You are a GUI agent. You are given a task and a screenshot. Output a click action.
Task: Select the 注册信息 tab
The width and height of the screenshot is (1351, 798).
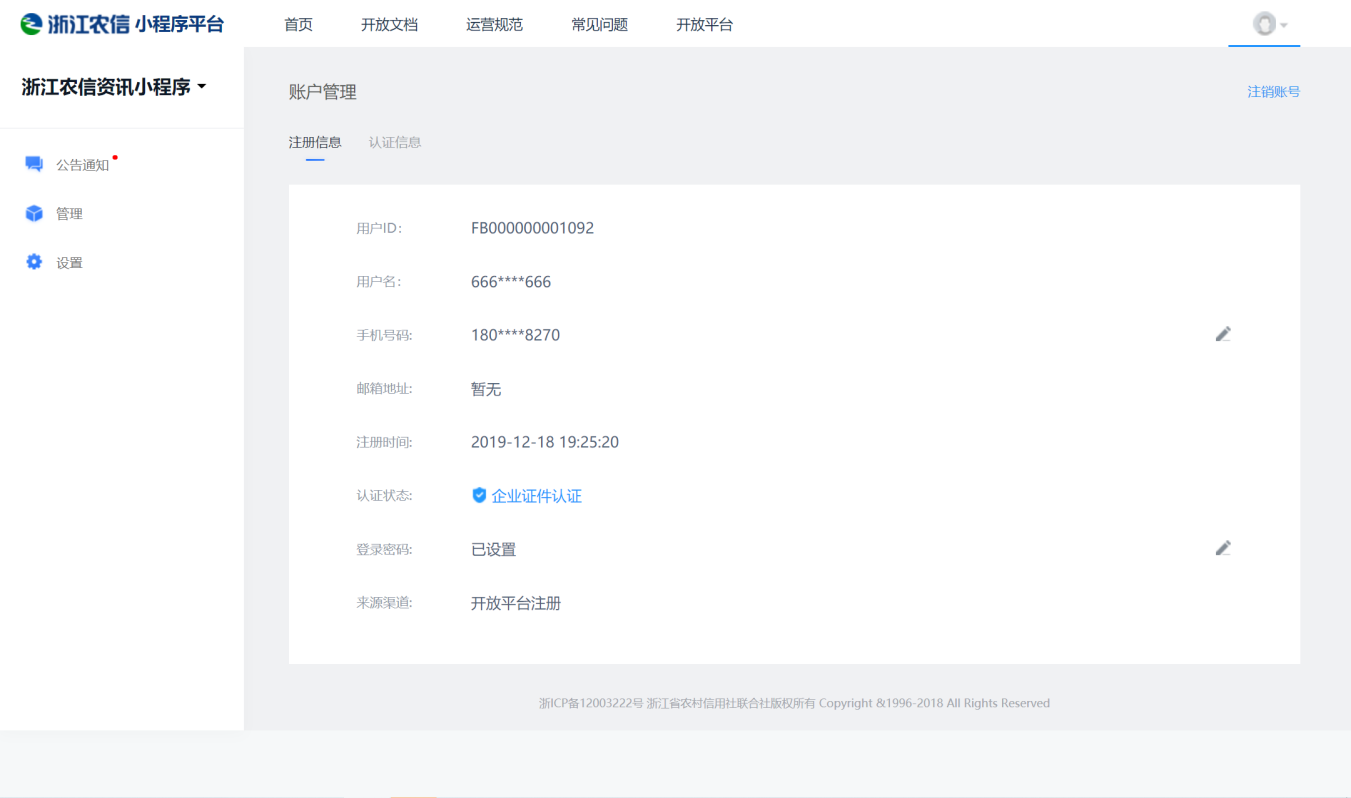pos(315,142)
